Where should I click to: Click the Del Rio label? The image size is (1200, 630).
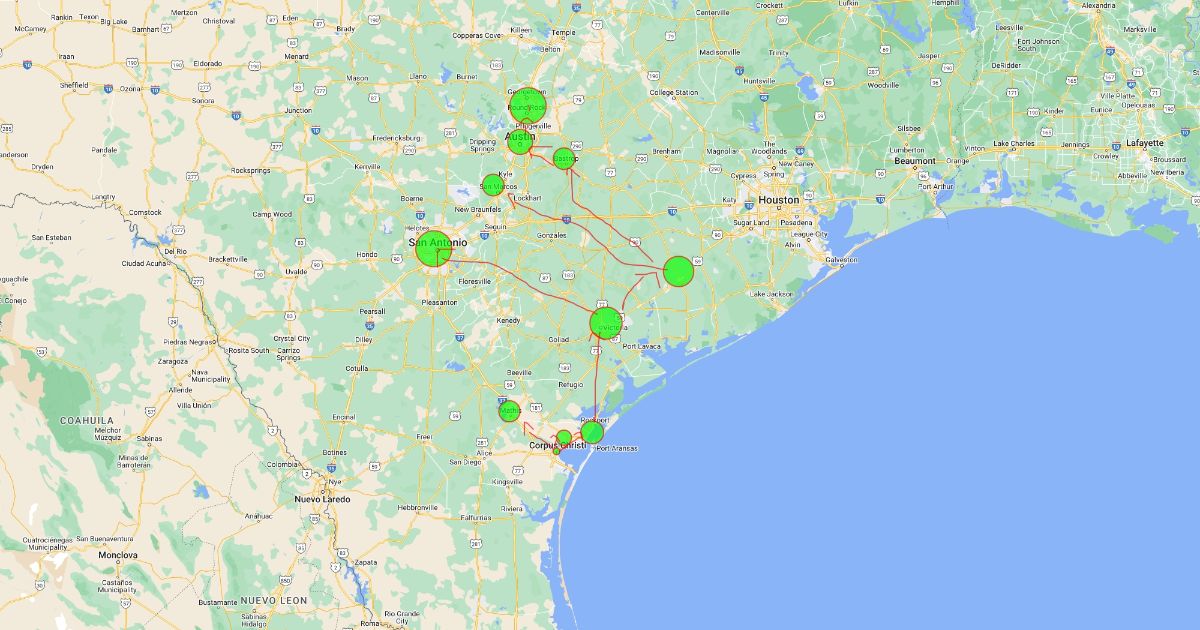point(176,251)
